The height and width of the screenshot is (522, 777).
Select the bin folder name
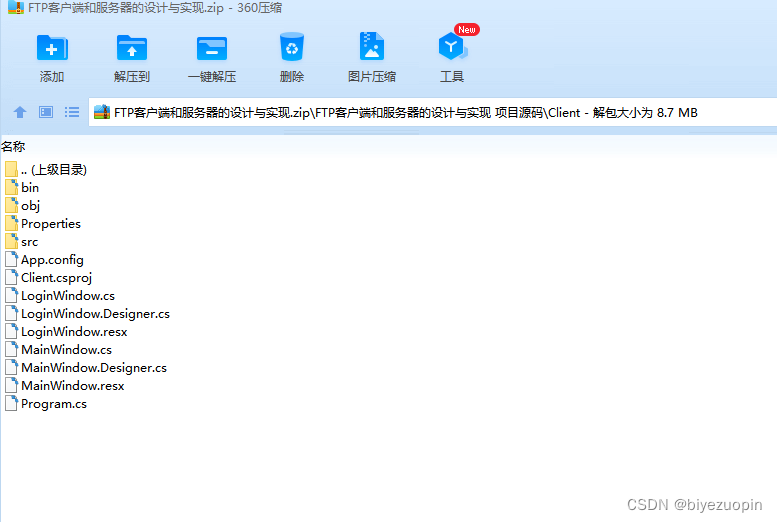point(30,187)
